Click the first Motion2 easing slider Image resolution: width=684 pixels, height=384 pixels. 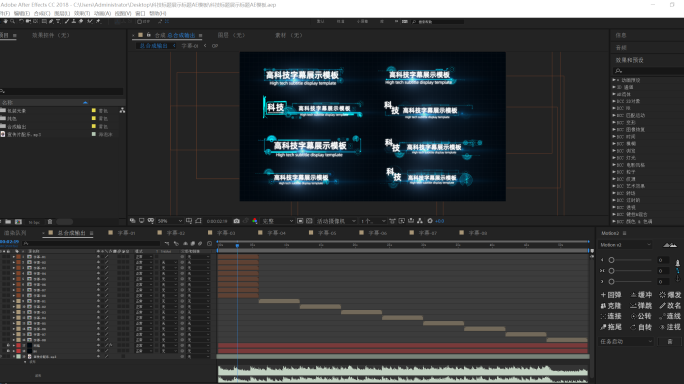tap(630, 260)
